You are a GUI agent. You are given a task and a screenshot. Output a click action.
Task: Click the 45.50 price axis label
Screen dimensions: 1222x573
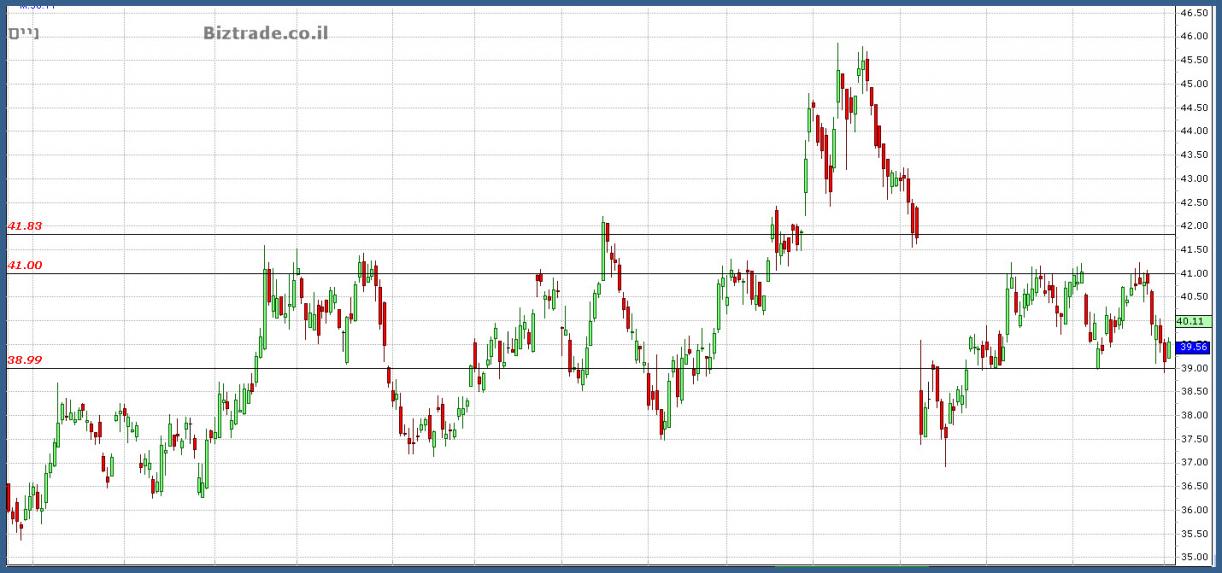(x=1194, y=60)
